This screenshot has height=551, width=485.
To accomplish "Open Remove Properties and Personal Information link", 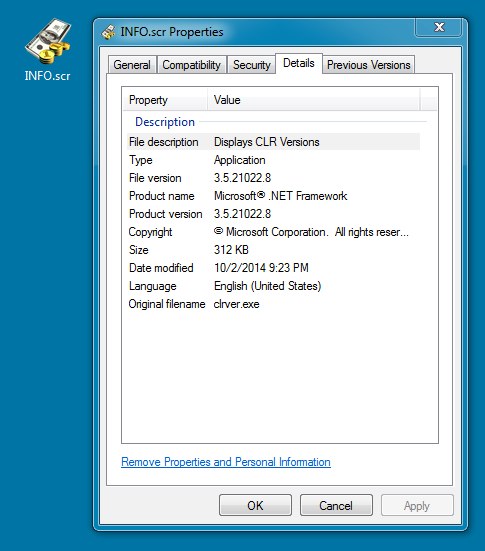I will [226, 462].
